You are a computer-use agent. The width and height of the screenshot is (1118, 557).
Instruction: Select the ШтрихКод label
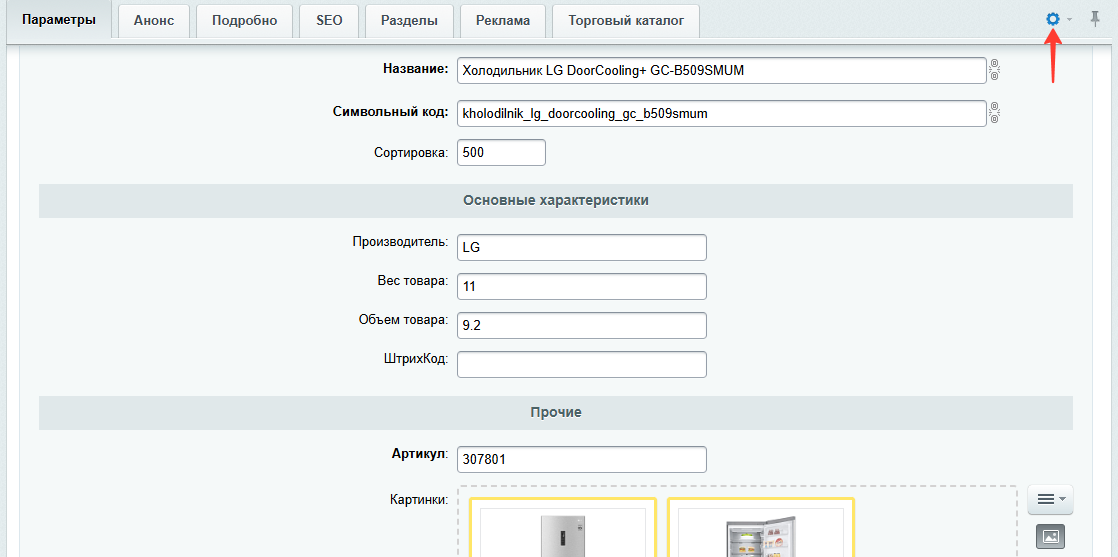[x=415, y=359]
